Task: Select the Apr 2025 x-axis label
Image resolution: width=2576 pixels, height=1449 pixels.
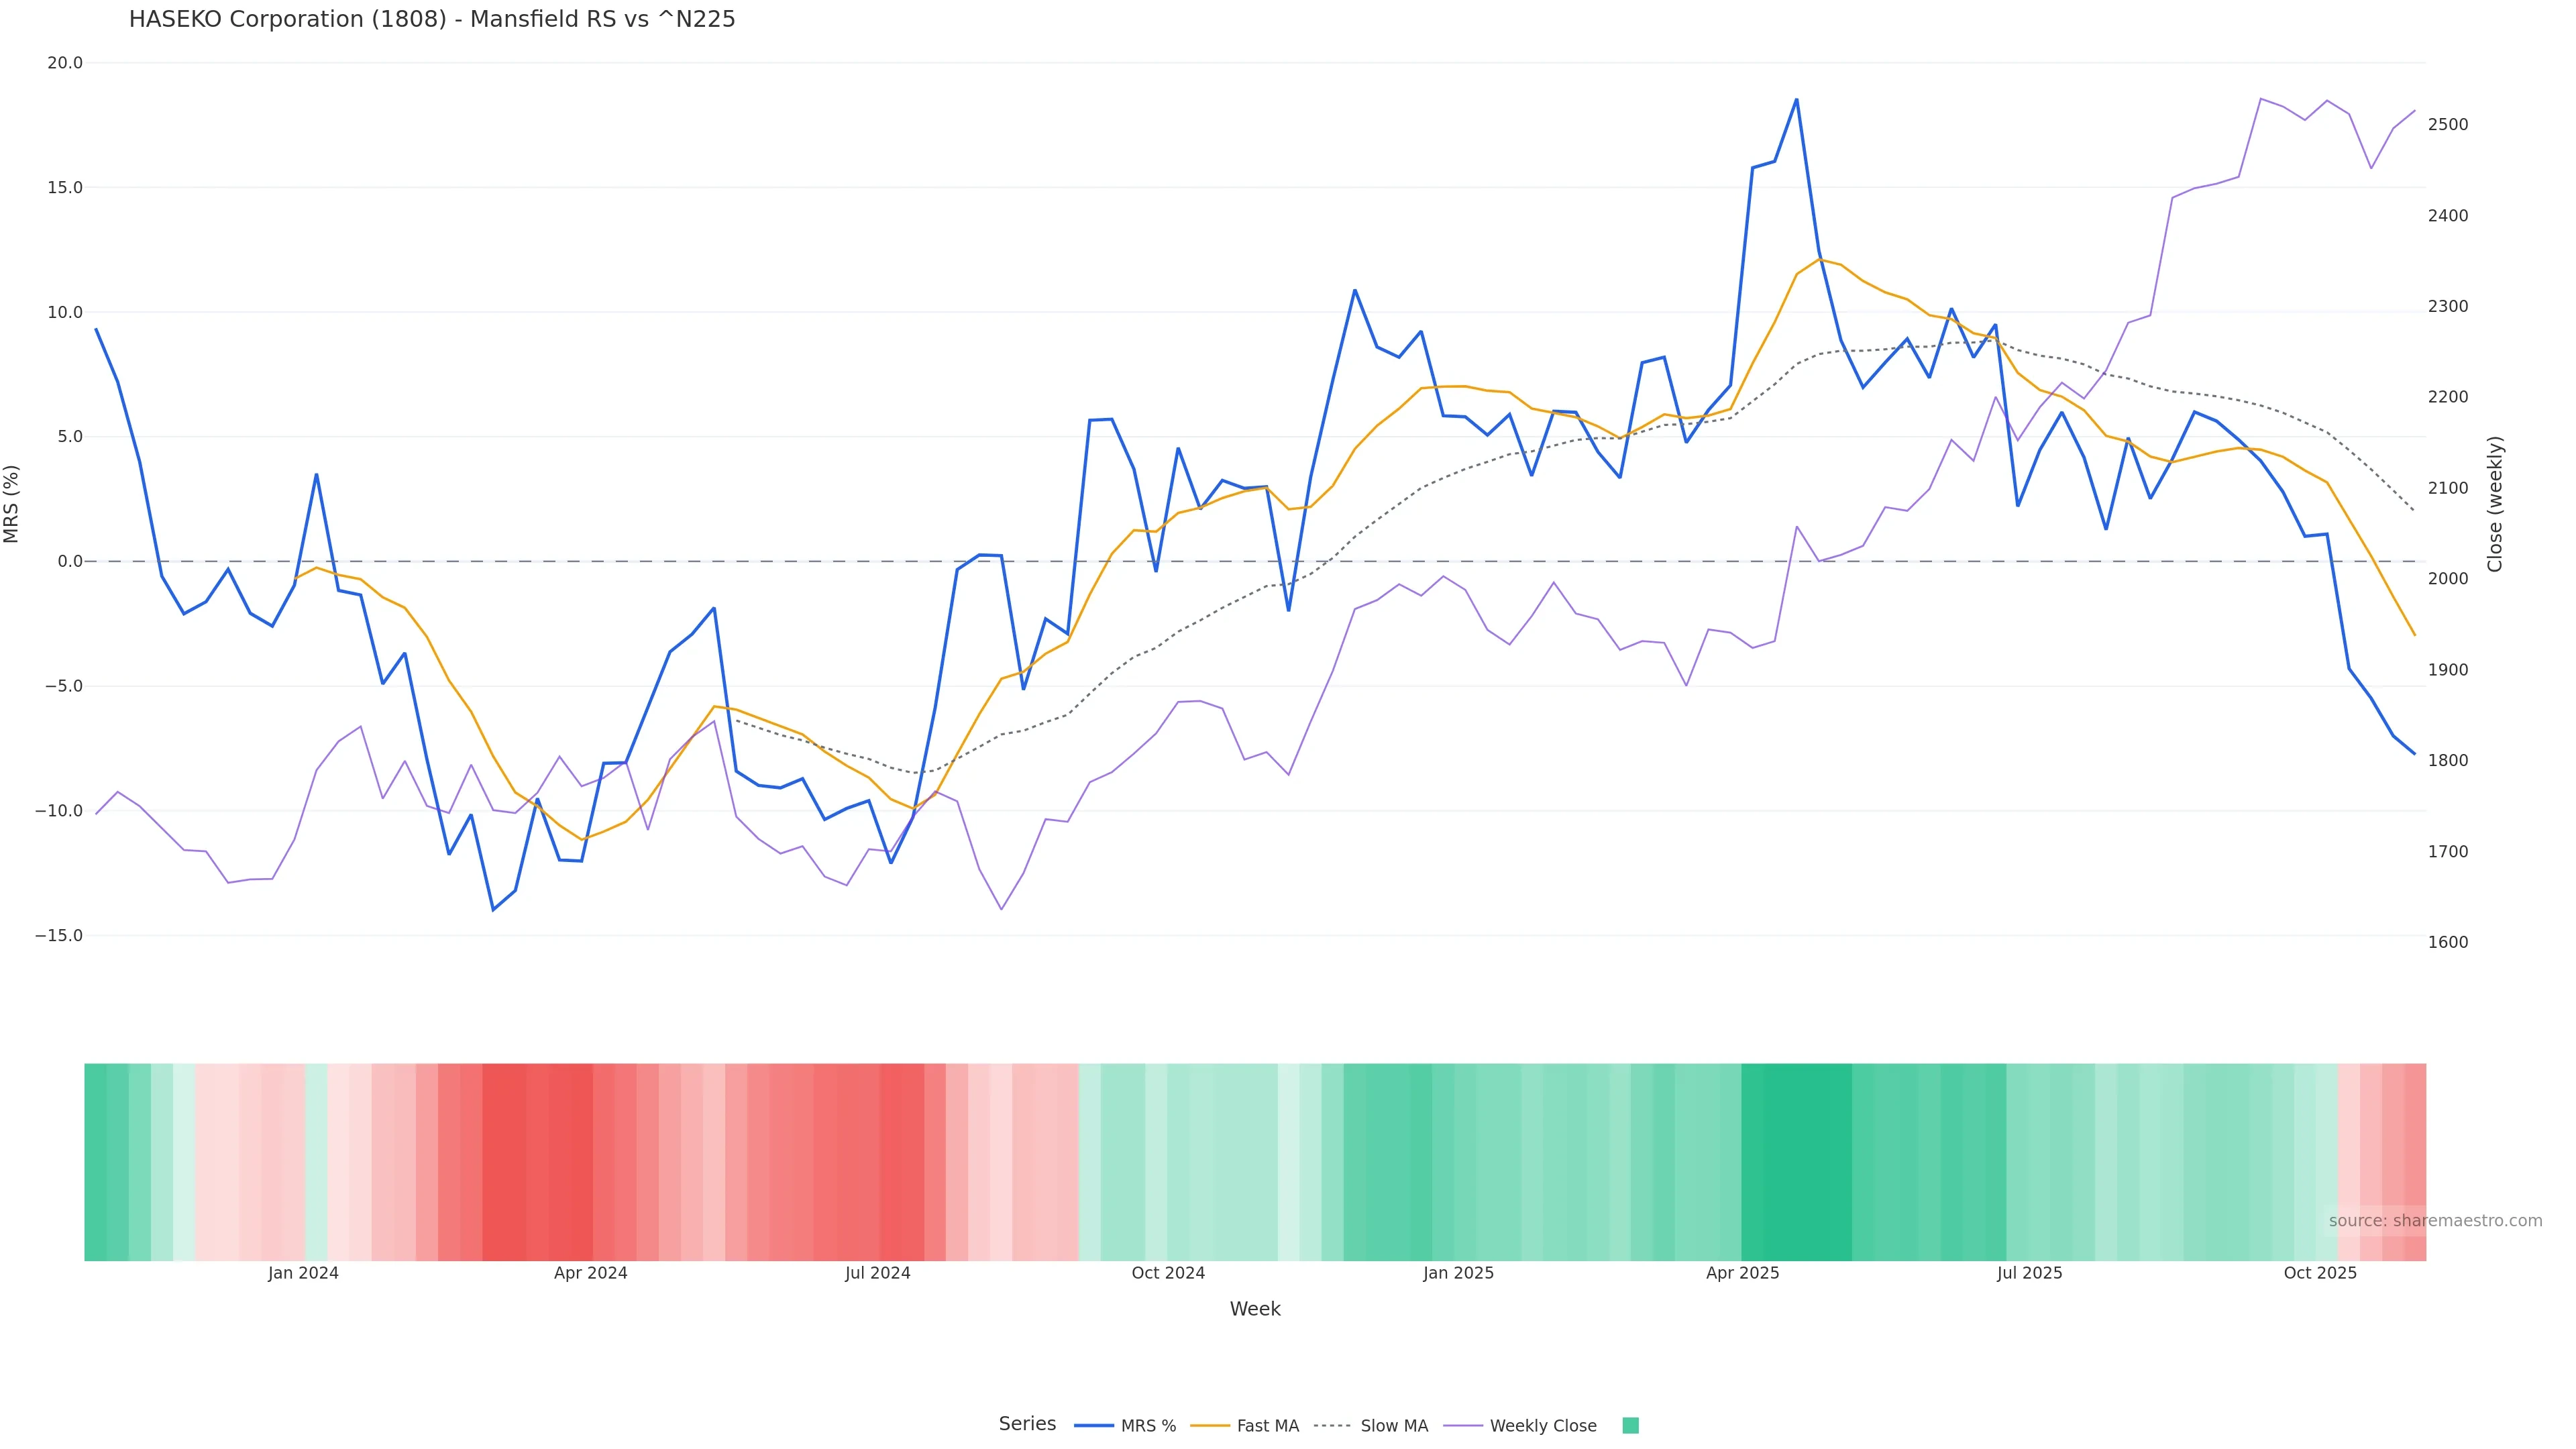Action: pyautogui.click(x=1742, y=1273)
